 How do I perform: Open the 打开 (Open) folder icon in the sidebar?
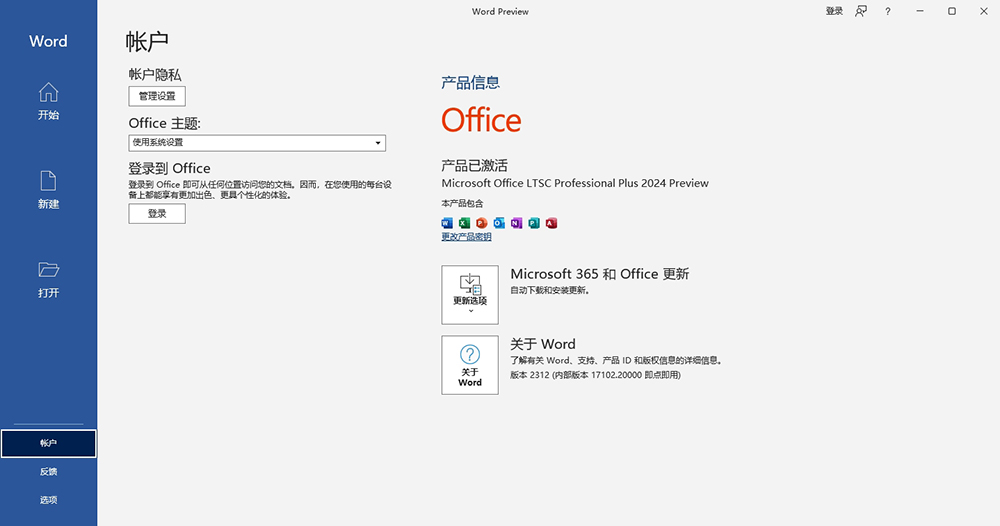48,270
